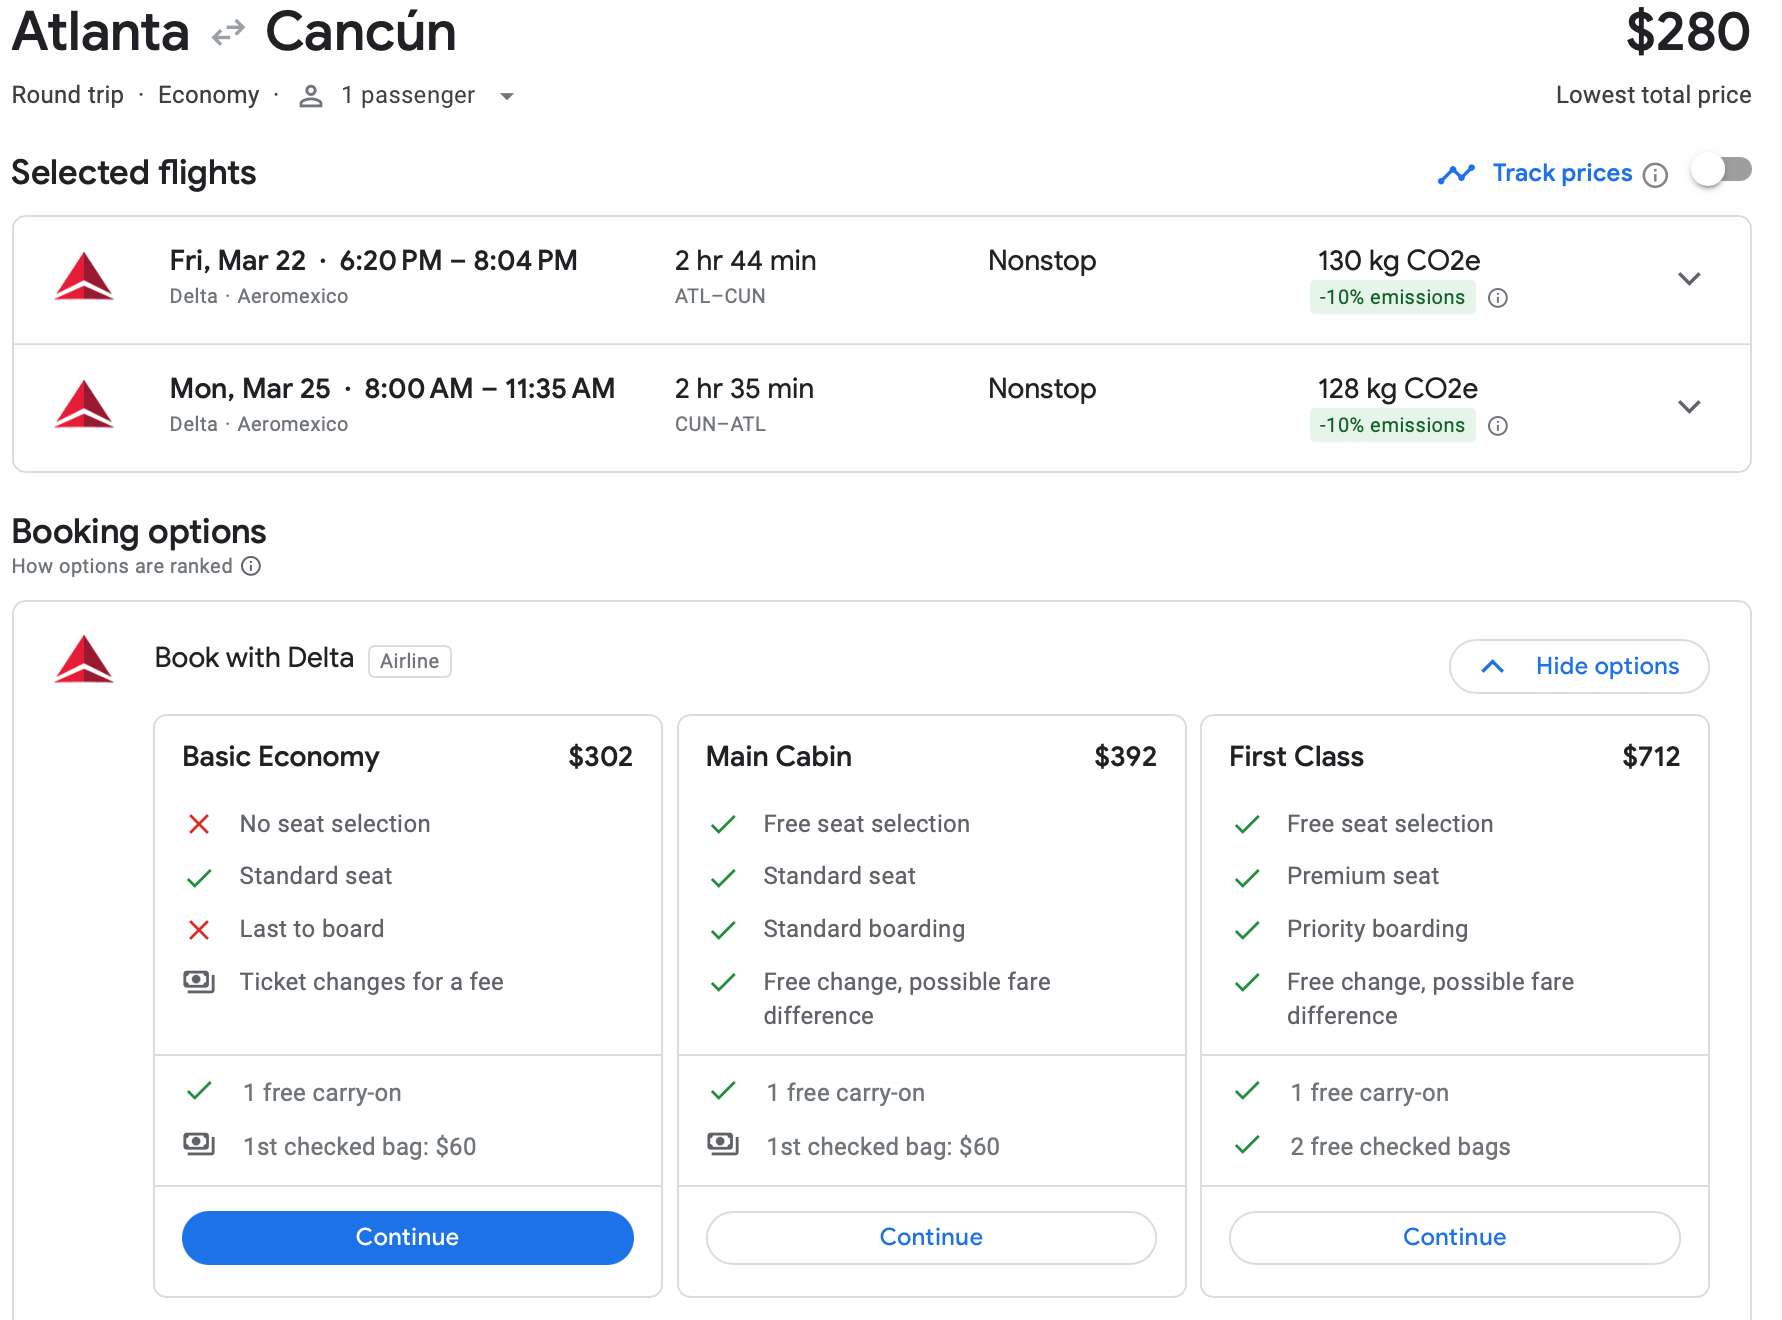Image resolution: width=1782 pixels, height=1320 pixels.
Task: Expand the Fri, Mar 22 flight details
Action: tap(1689, 279)
